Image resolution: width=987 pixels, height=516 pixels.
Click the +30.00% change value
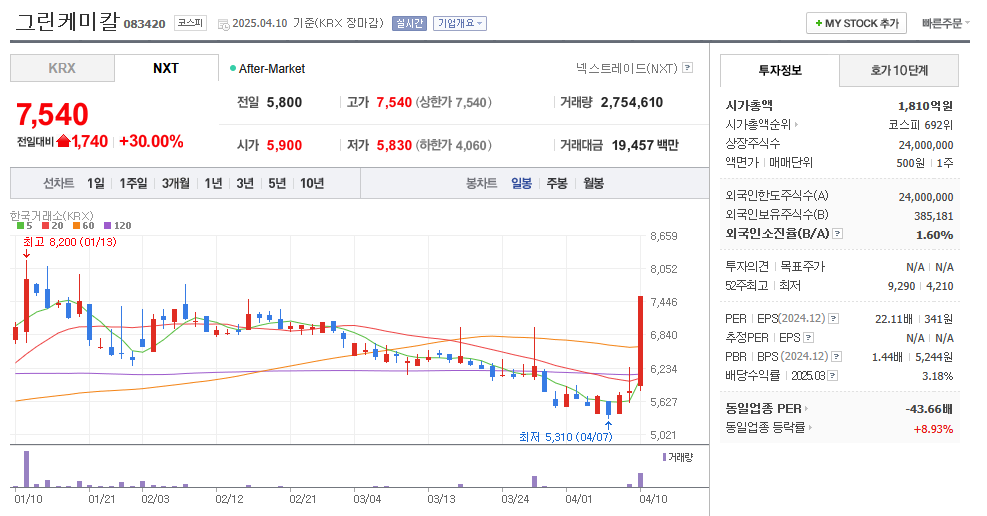tap(151, 142)
